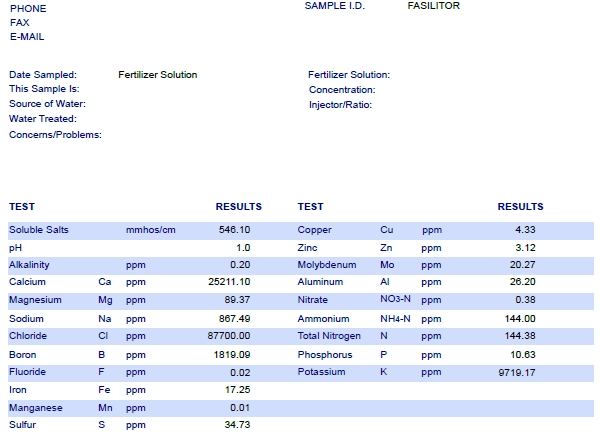601x440 pixels.
Task: Select the Iron result 17.25
Action: point(238,390)
